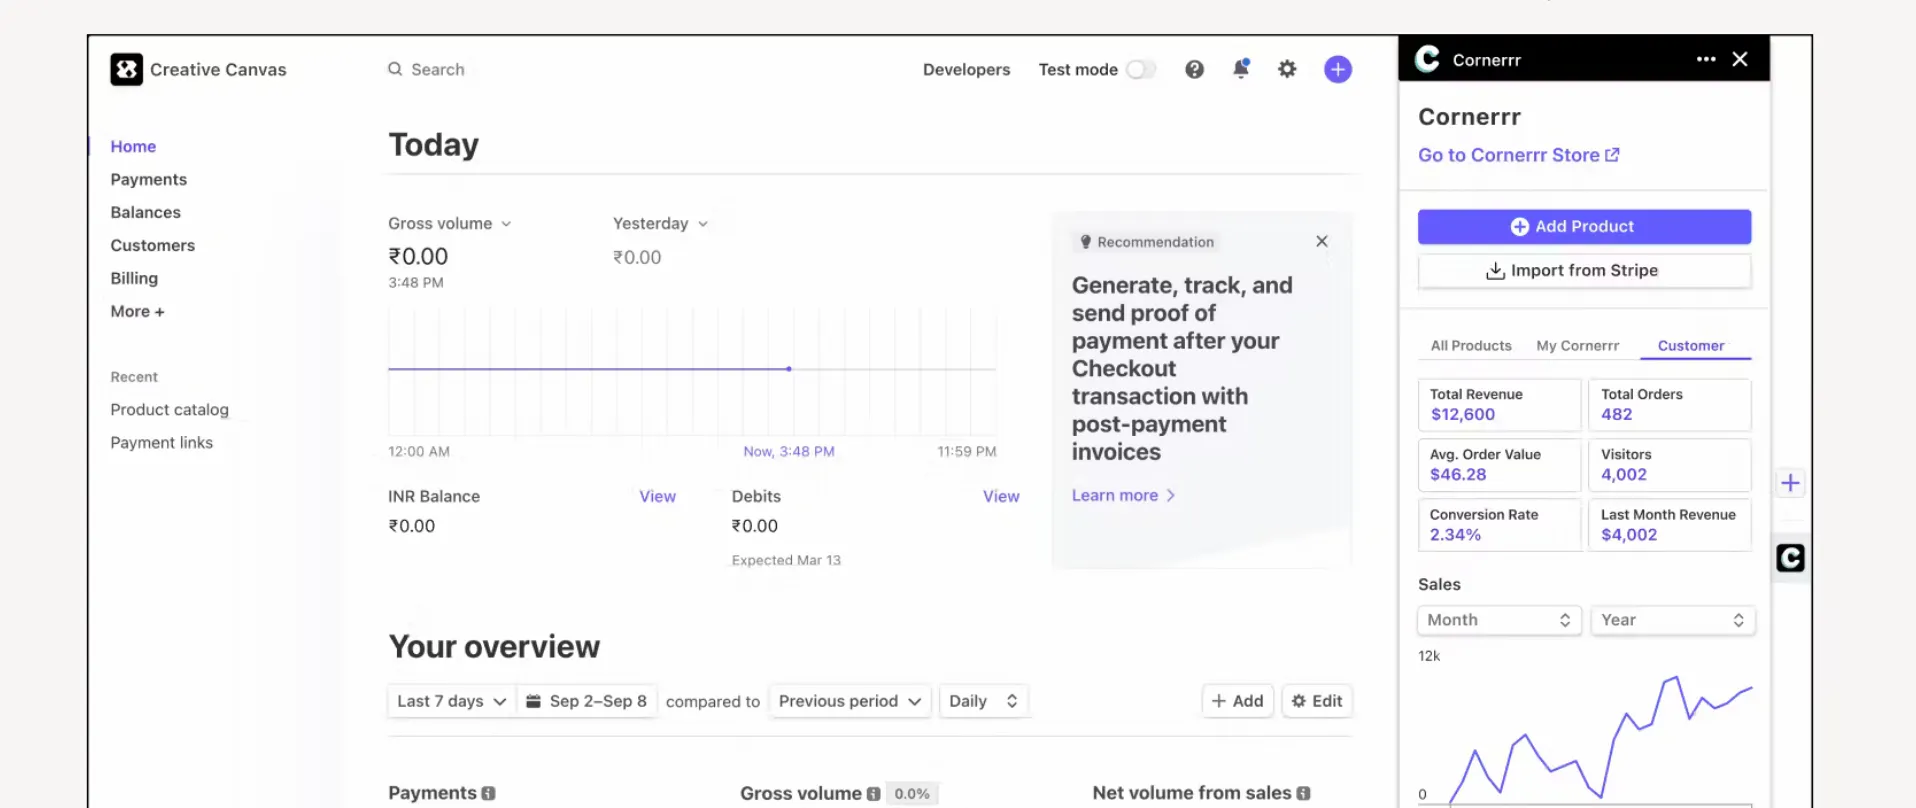This screenshot has width=1916, height=808.
Task: Expand the Gross volume dropdown
Action: point(450,223)
